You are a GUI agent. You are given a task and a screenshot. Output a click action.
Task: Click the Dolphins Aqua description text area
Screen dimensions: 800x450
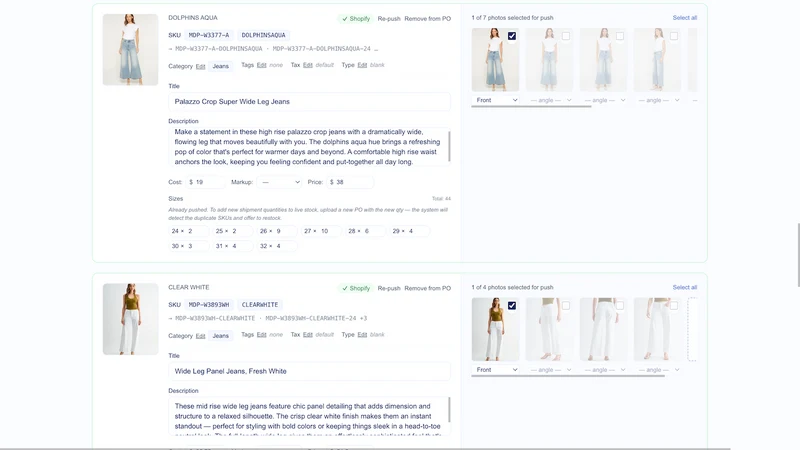tap(308, 146)
